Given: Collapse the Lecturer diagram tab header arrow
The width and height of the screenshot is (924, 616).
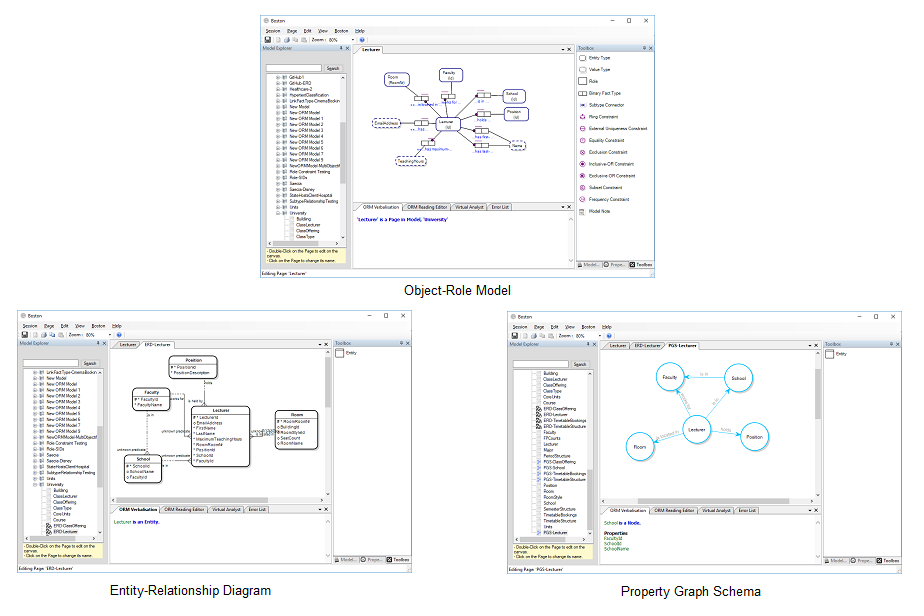Looking at the screenshot, I should tap(562, 49).
